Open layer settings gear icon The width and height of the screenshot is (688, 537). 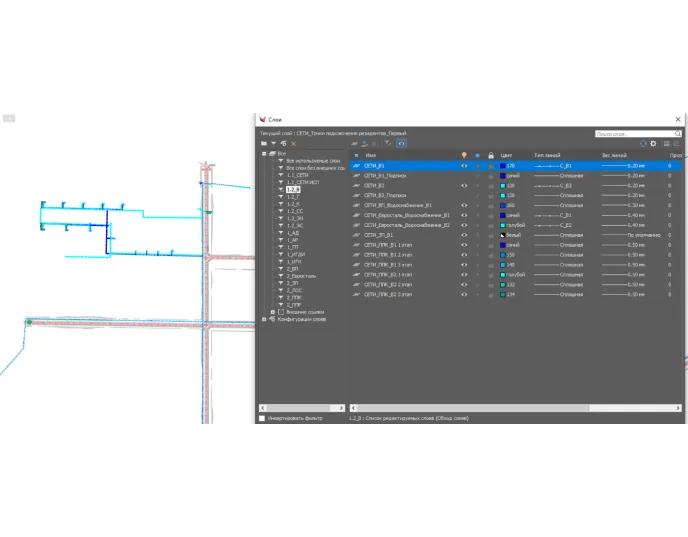(653, 144)
